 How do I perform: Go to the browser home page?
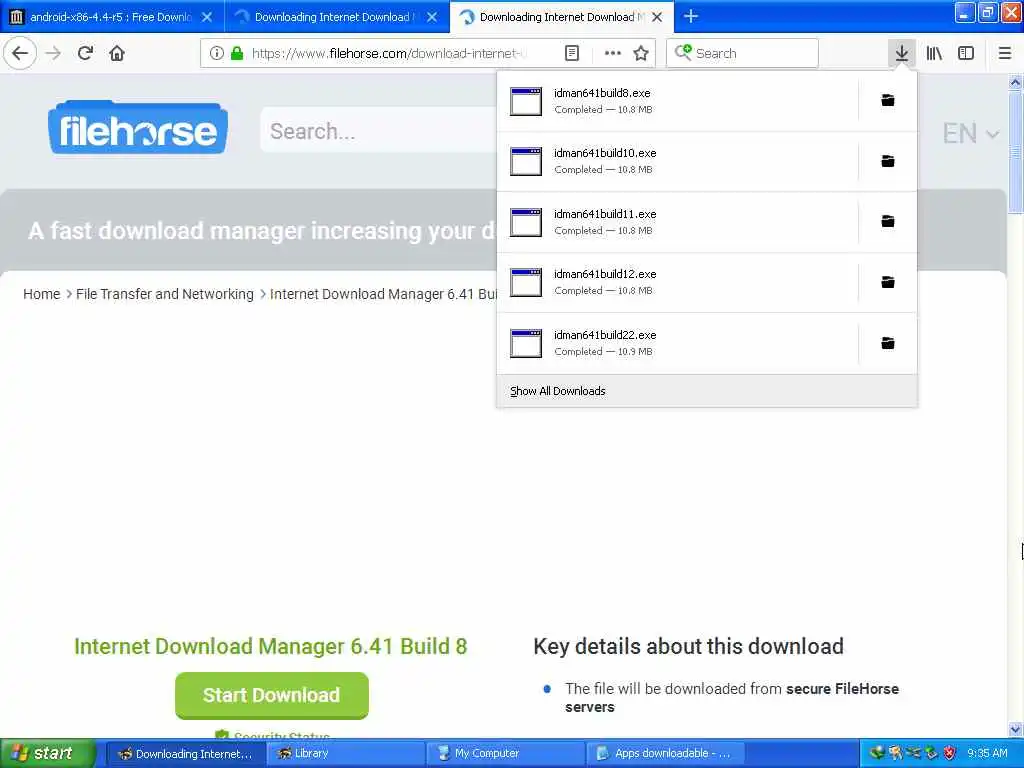(117, 53)
